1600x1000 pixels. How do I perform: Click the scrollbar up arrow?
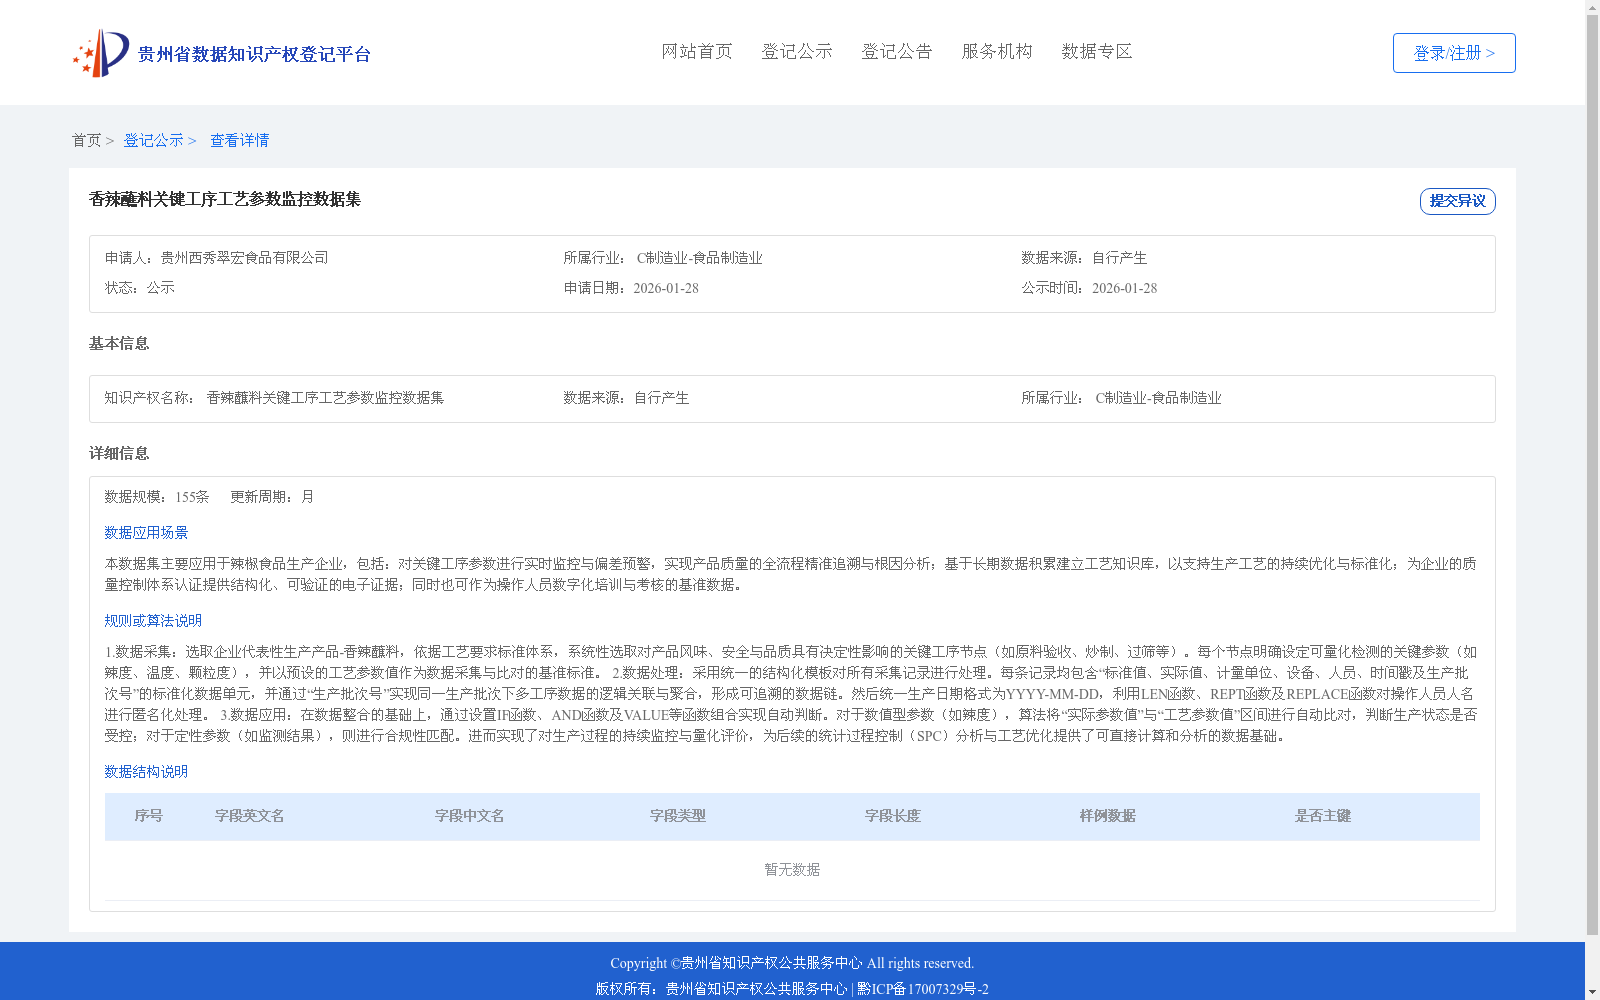pyautogui.click(x=1592, y=7)
